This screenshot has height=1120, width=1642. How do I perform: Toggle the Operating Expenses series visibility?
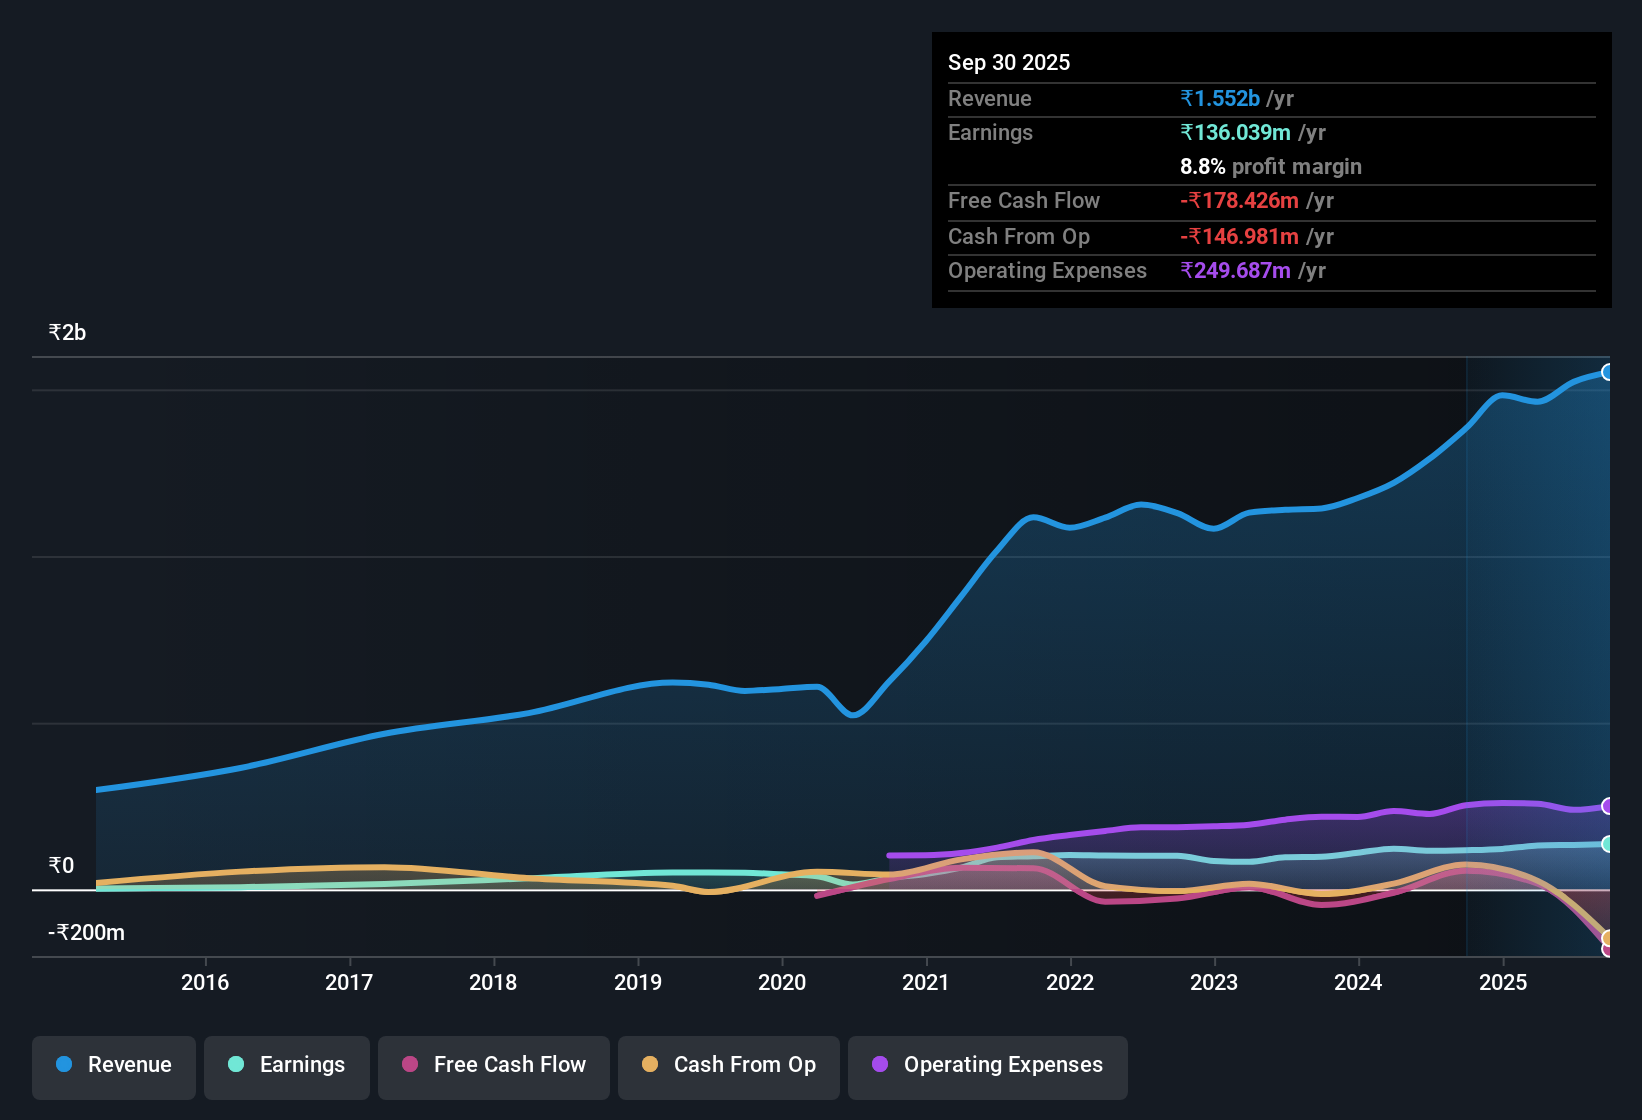tap(987, 1065)
